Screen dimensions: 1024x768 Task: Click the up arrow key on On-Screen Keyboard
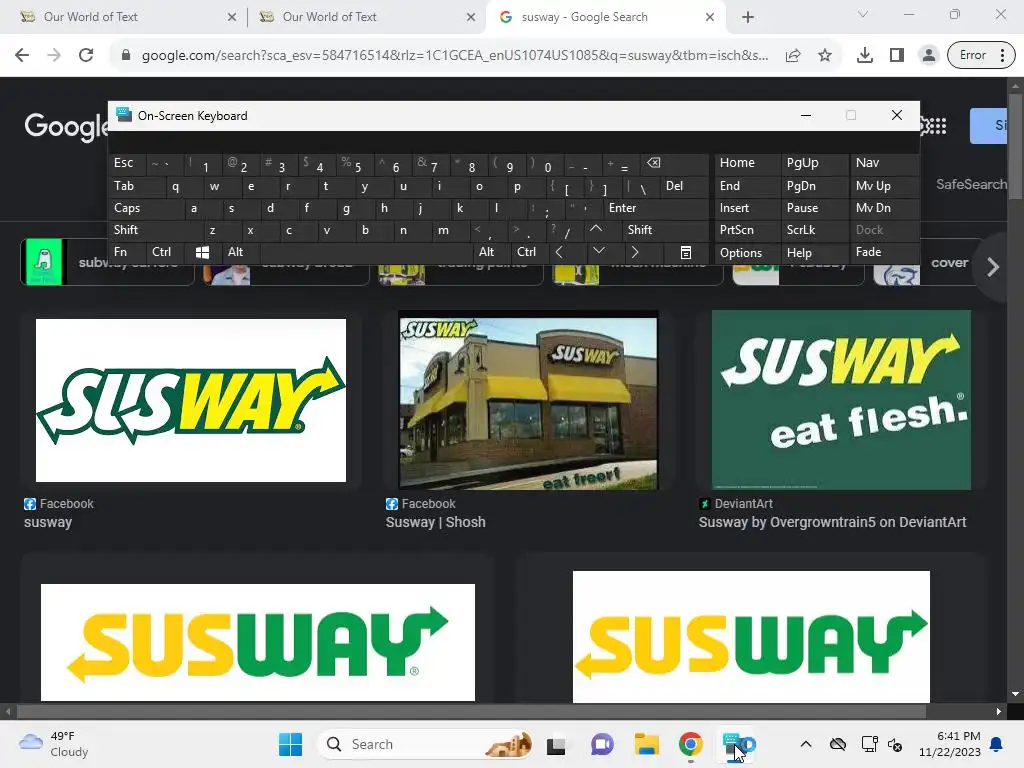[x=596, y=230]
